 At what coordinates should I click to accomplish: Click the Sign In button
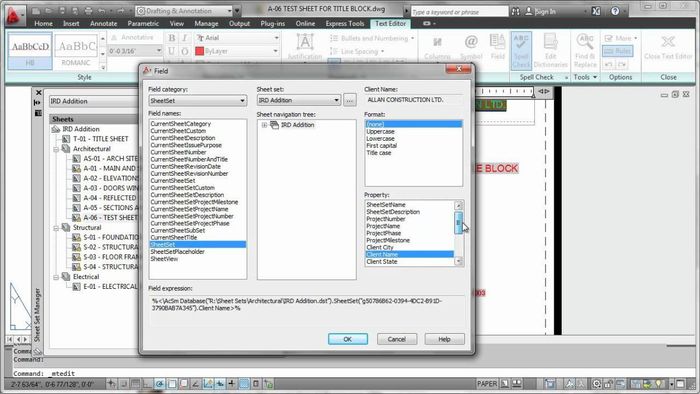point(540,12)
